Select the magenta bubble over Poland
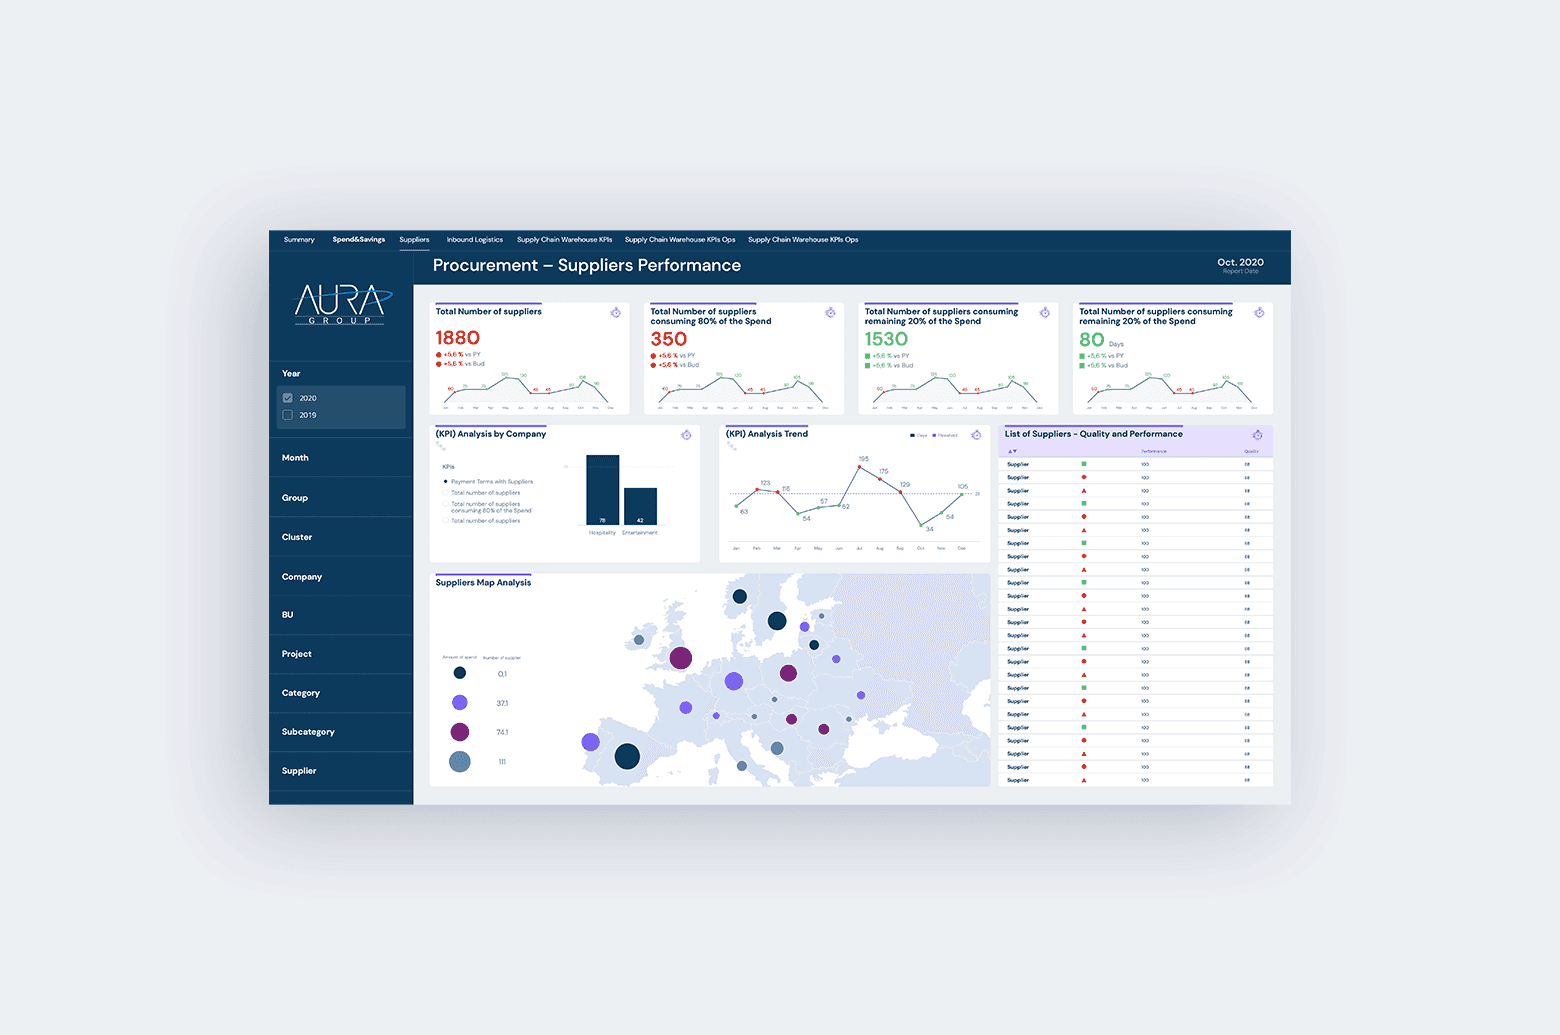 788,673
